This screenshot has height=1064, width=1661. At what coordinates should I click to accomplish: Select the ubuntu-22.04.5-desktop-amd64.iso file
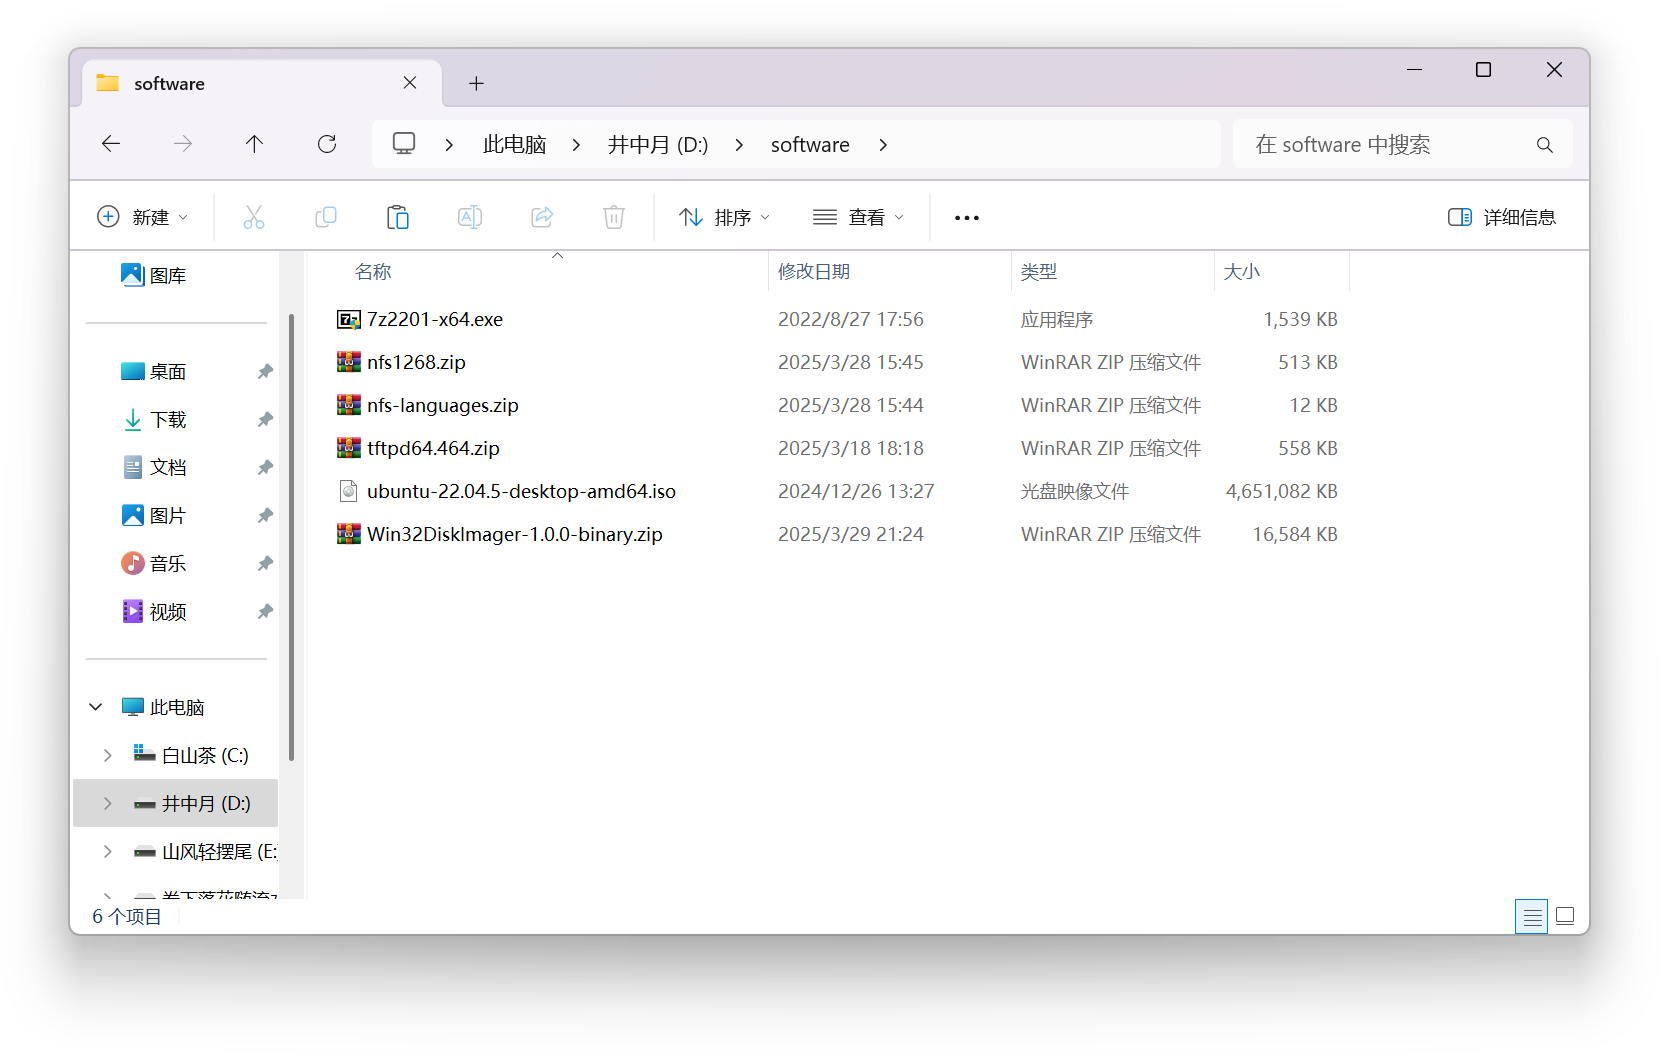coord(521,491)
